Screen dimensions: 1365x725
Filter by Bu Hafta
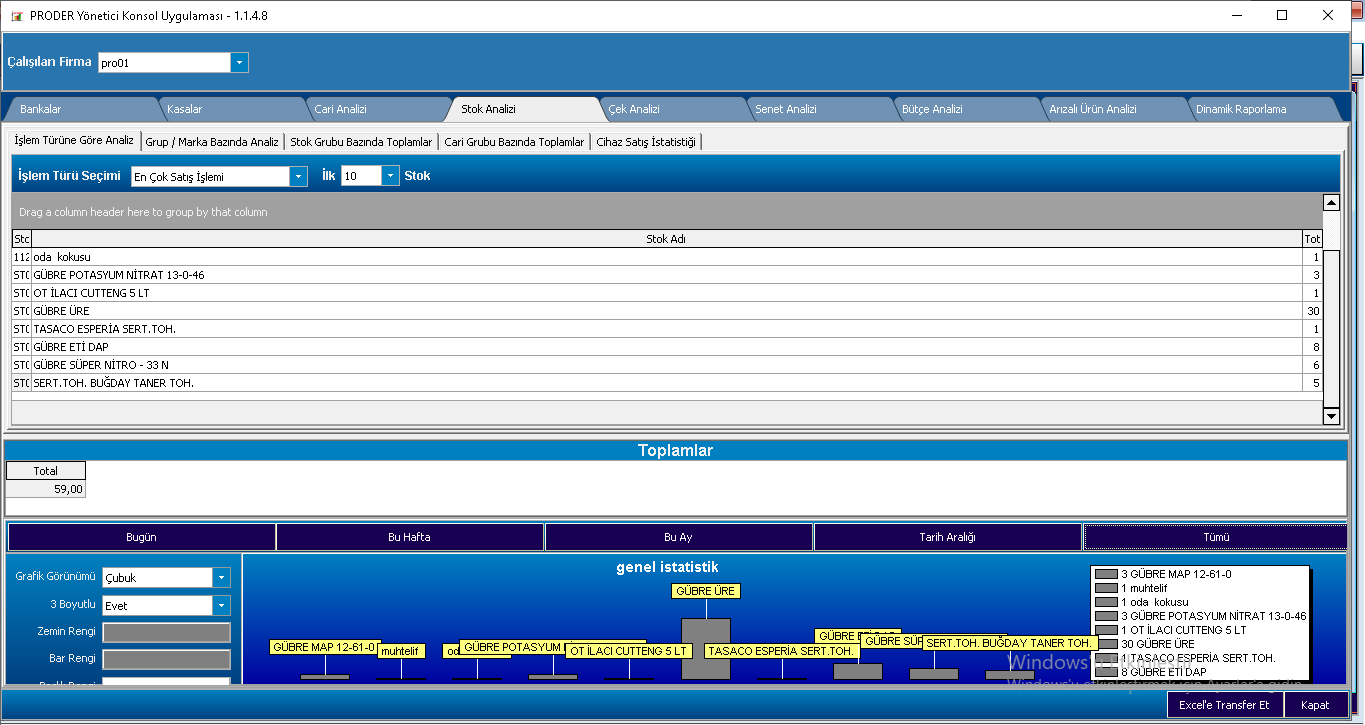[x=409, y=537]
